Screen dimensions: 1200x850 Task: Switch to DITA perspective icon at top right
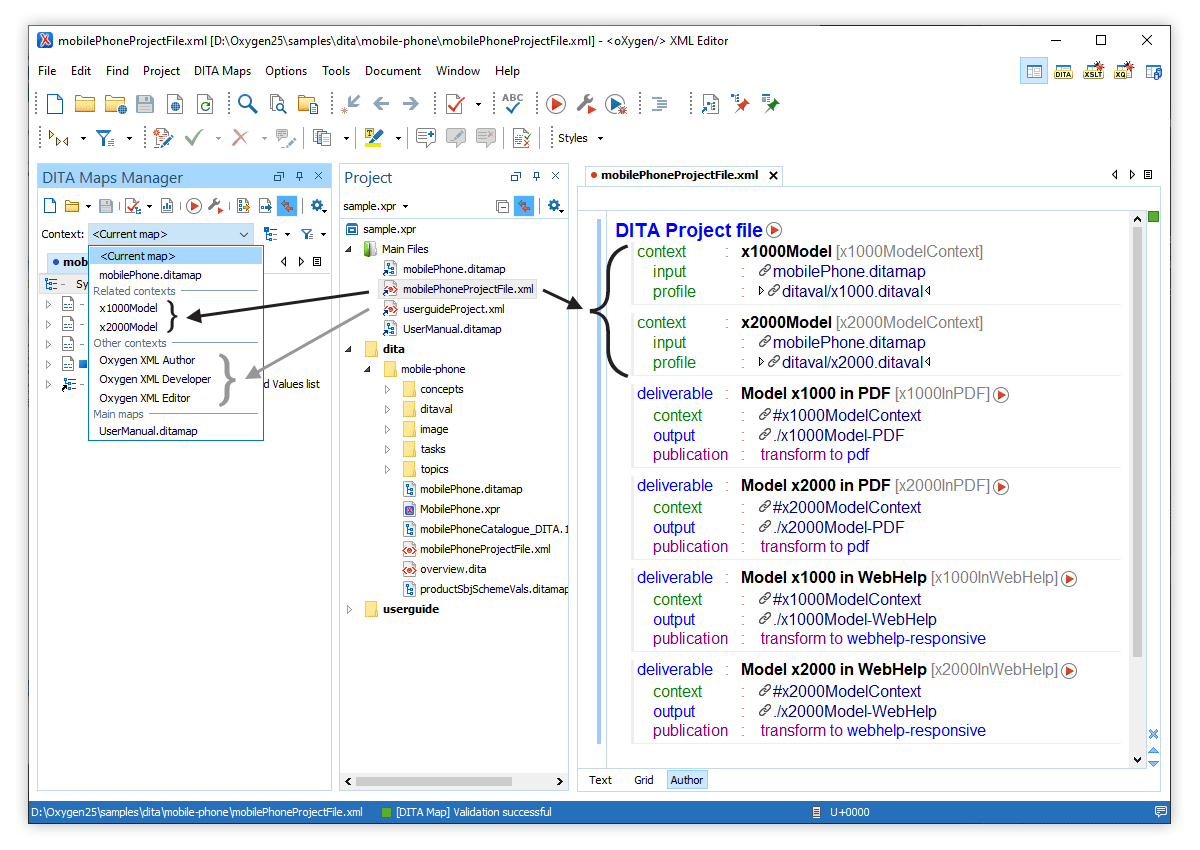(x=1064, y=71)
